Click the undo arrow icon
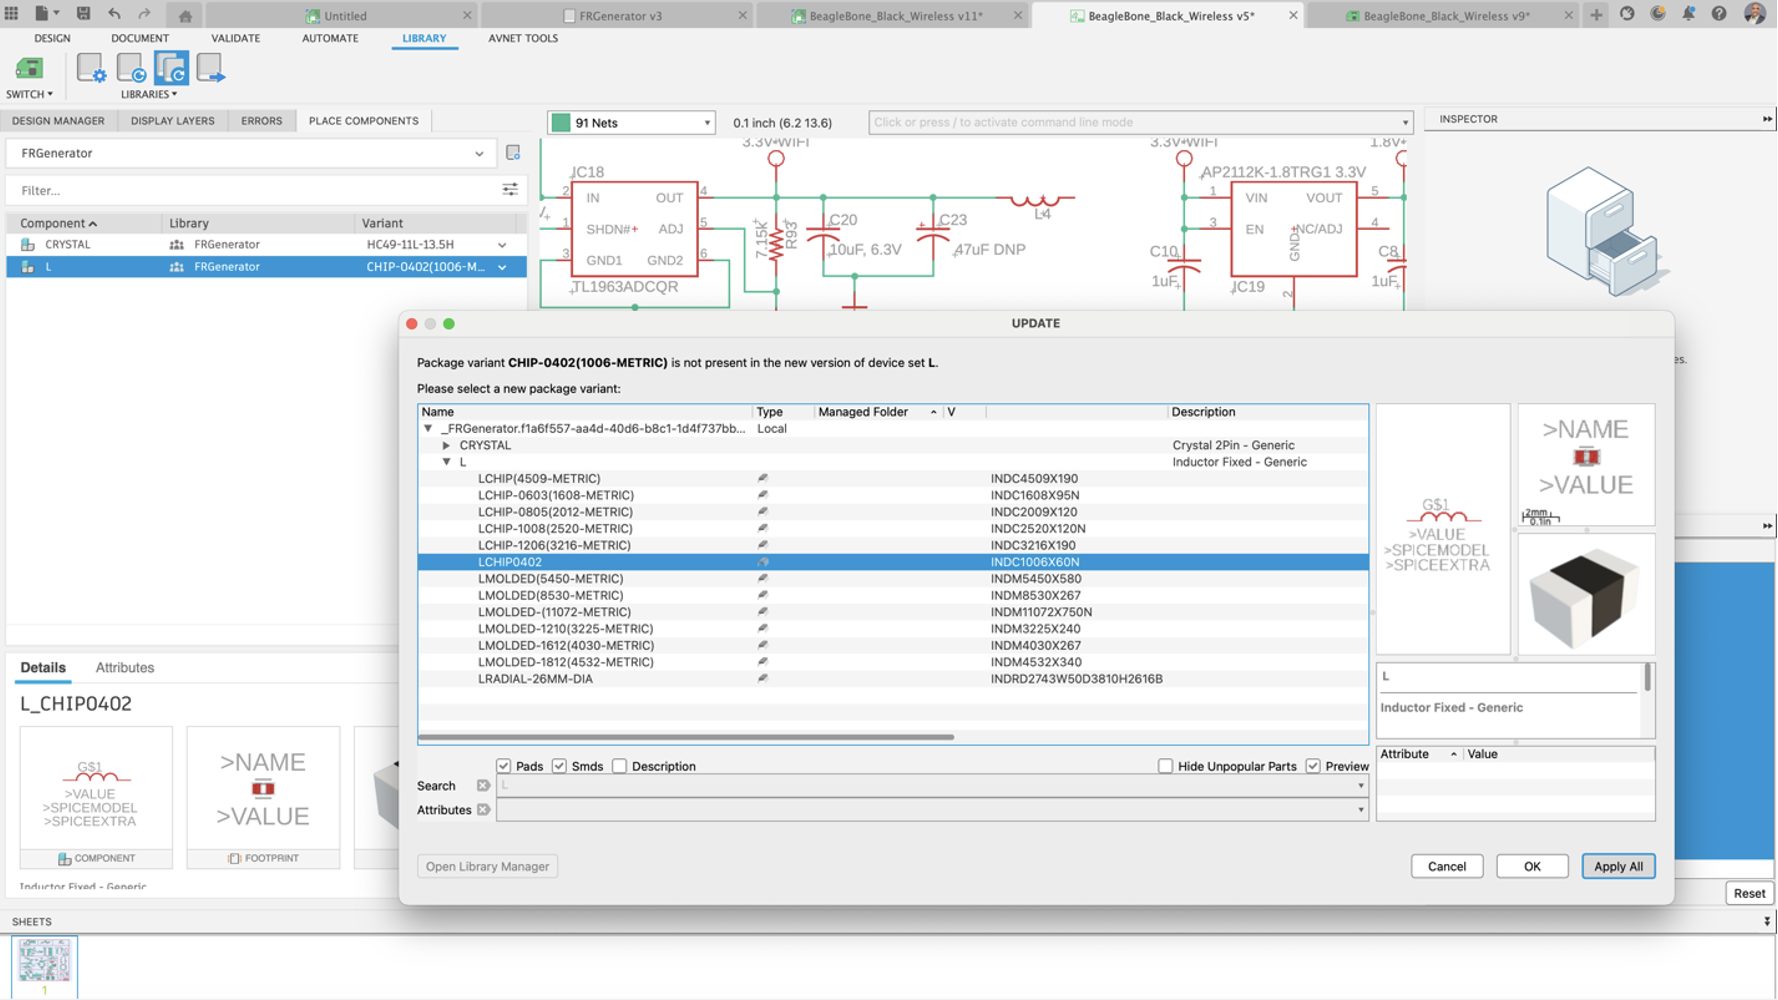The image size is (1778, 1000). coord(114,14)
